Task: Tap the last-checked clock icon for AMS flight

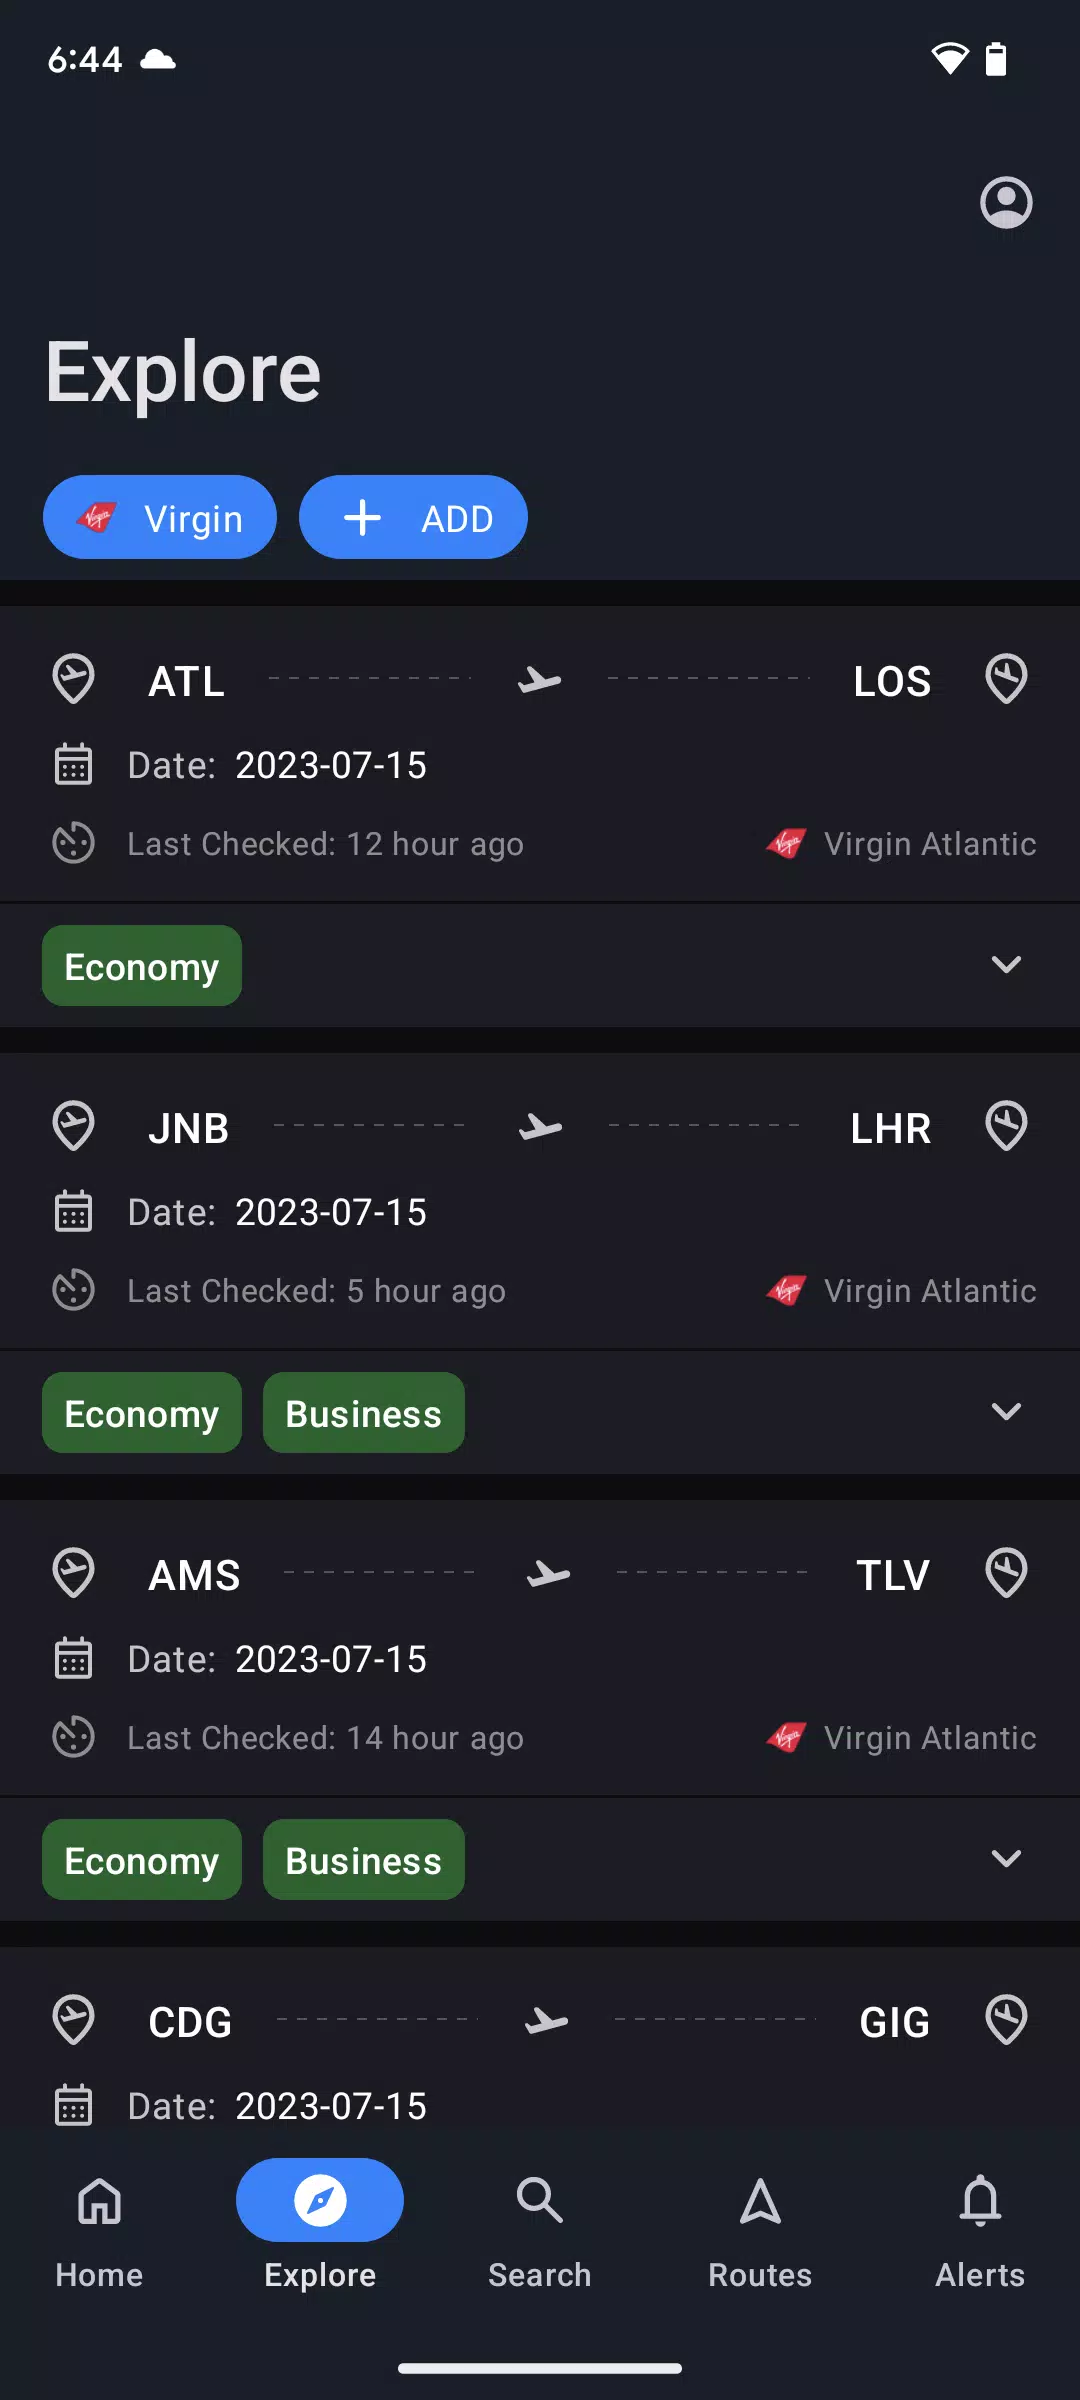Action: 73,1737
